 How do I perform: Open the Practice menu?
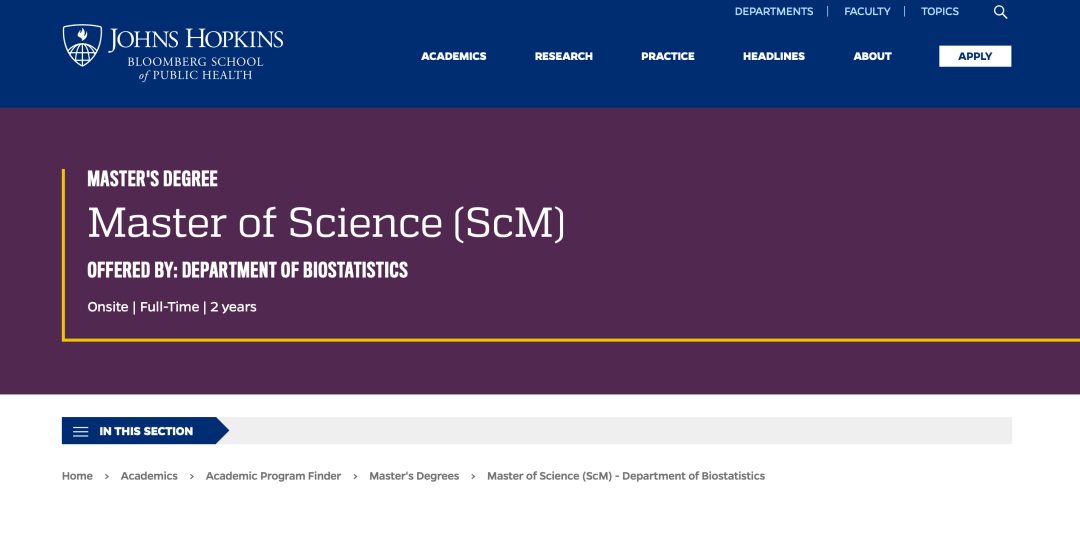667,56
